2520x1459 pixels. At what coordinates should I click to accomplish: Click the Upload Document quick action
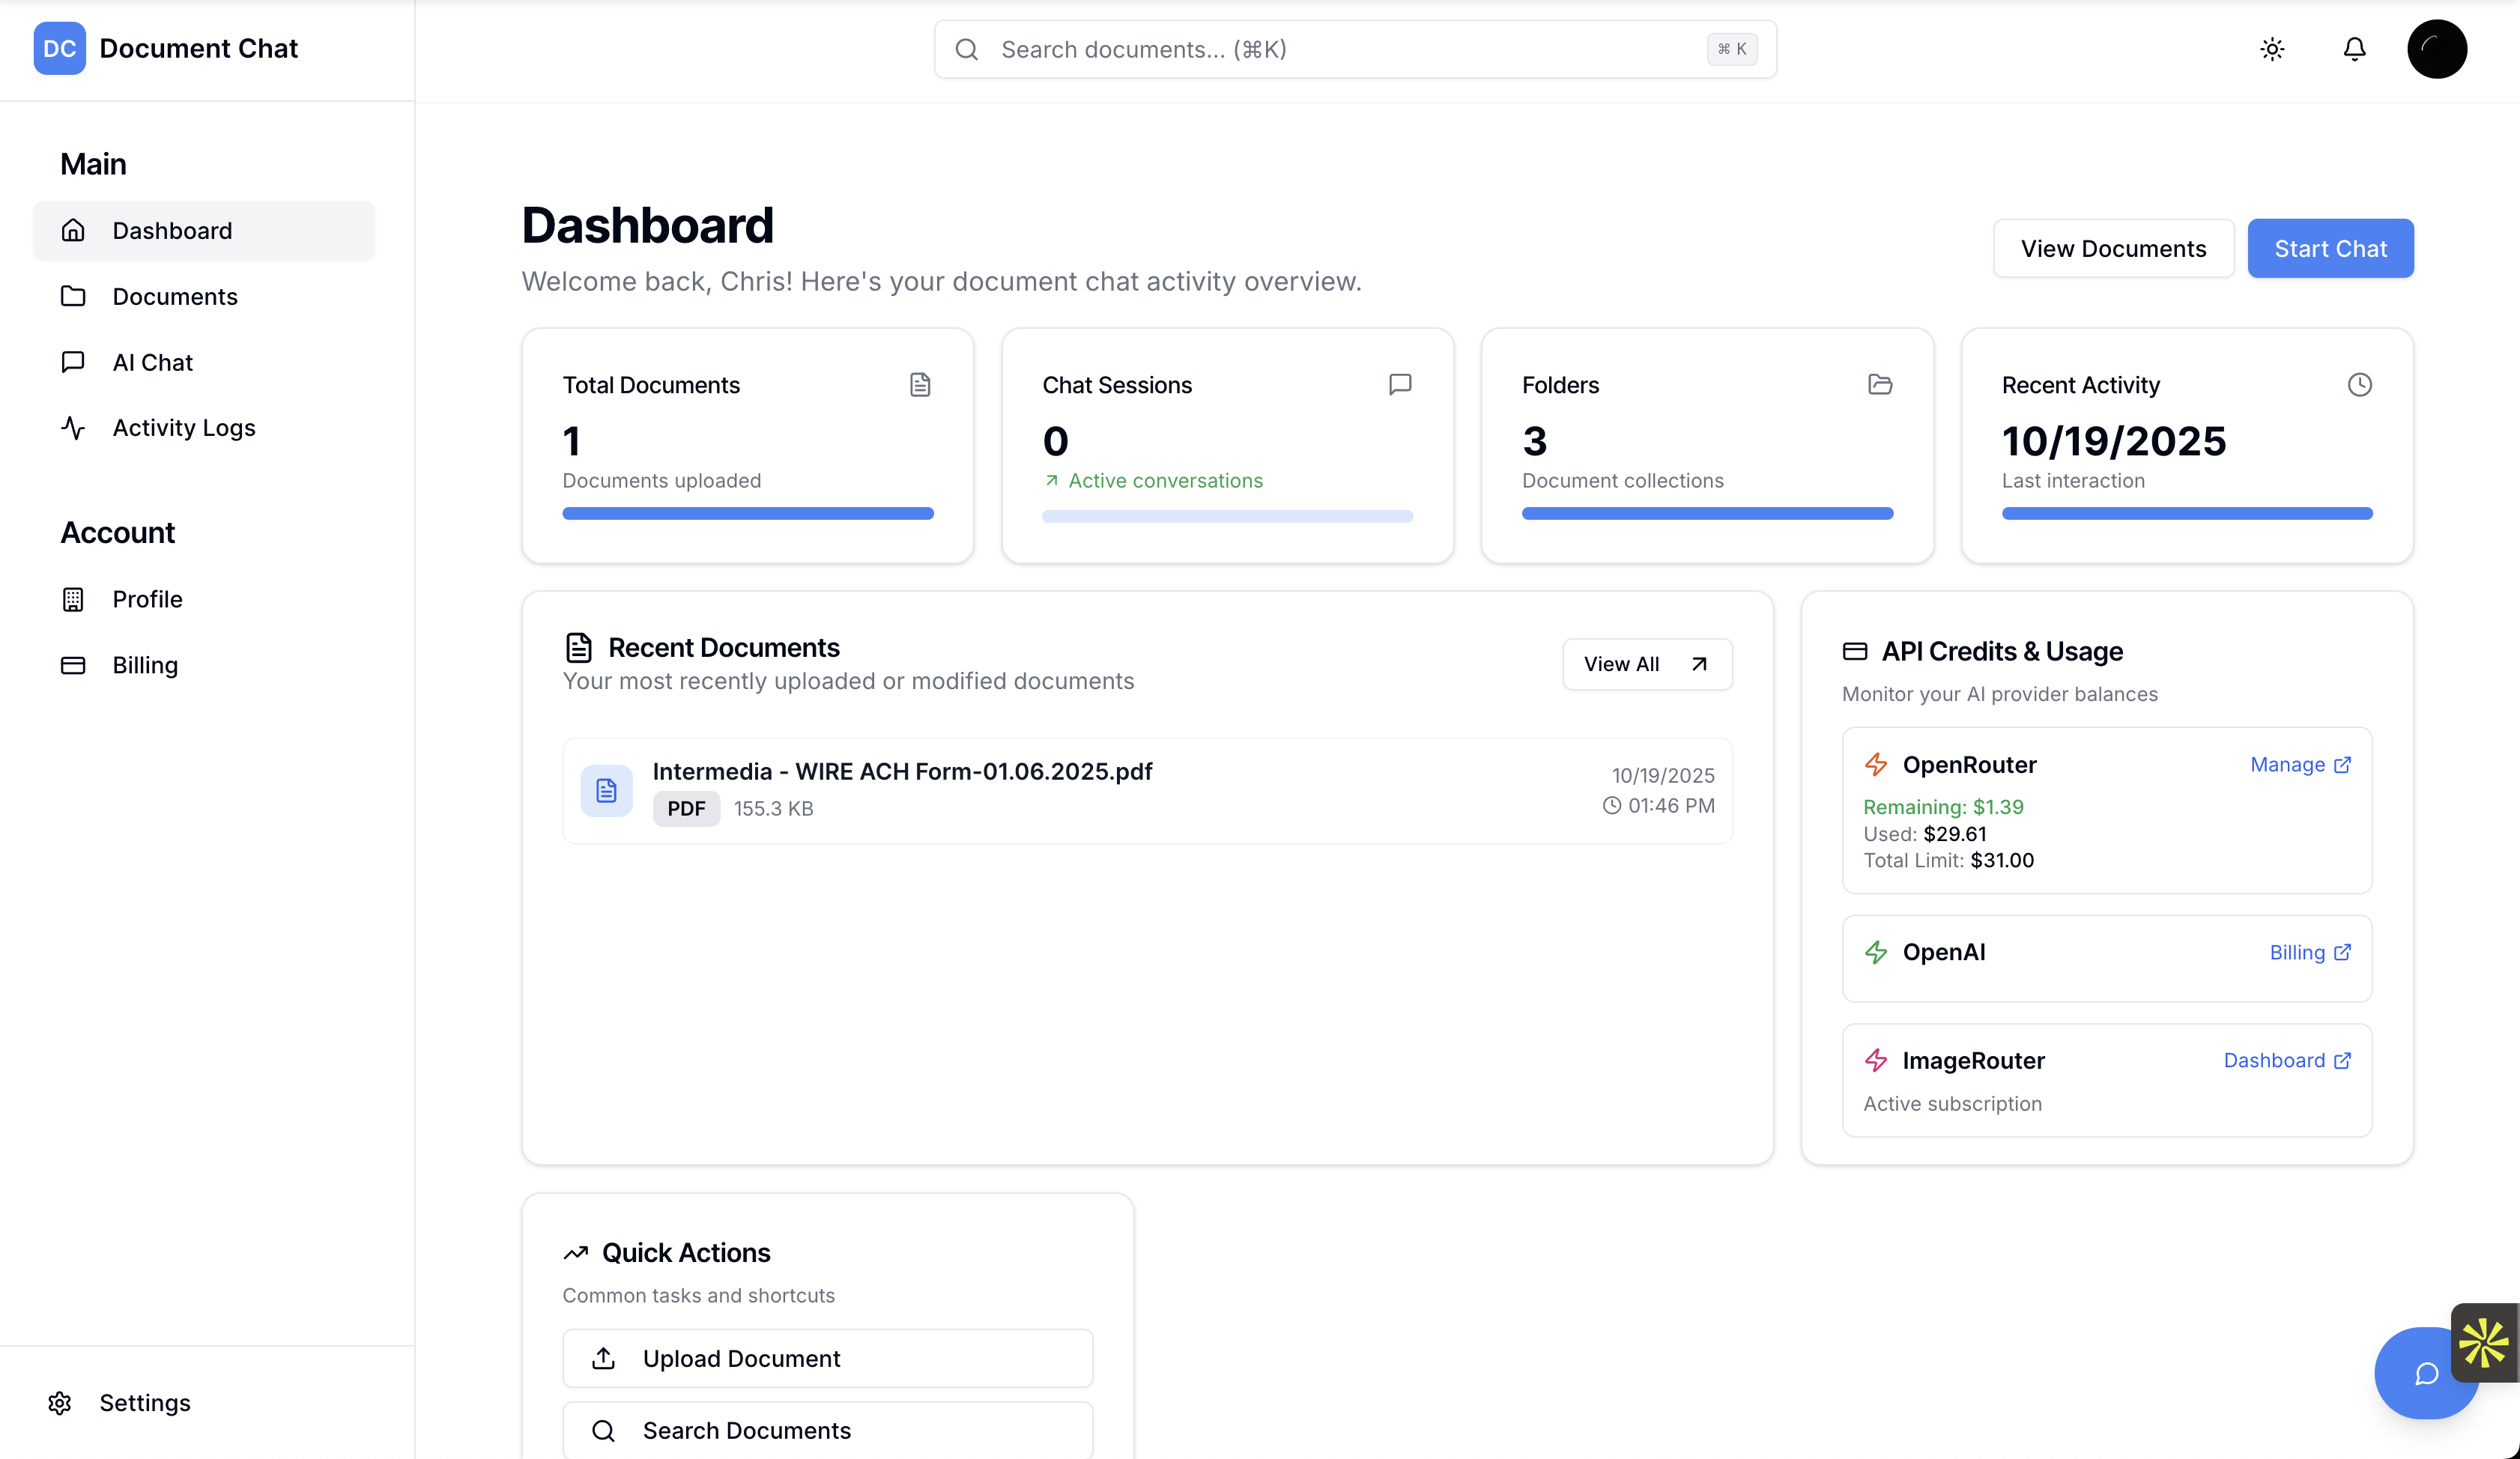pos(827,1358)
